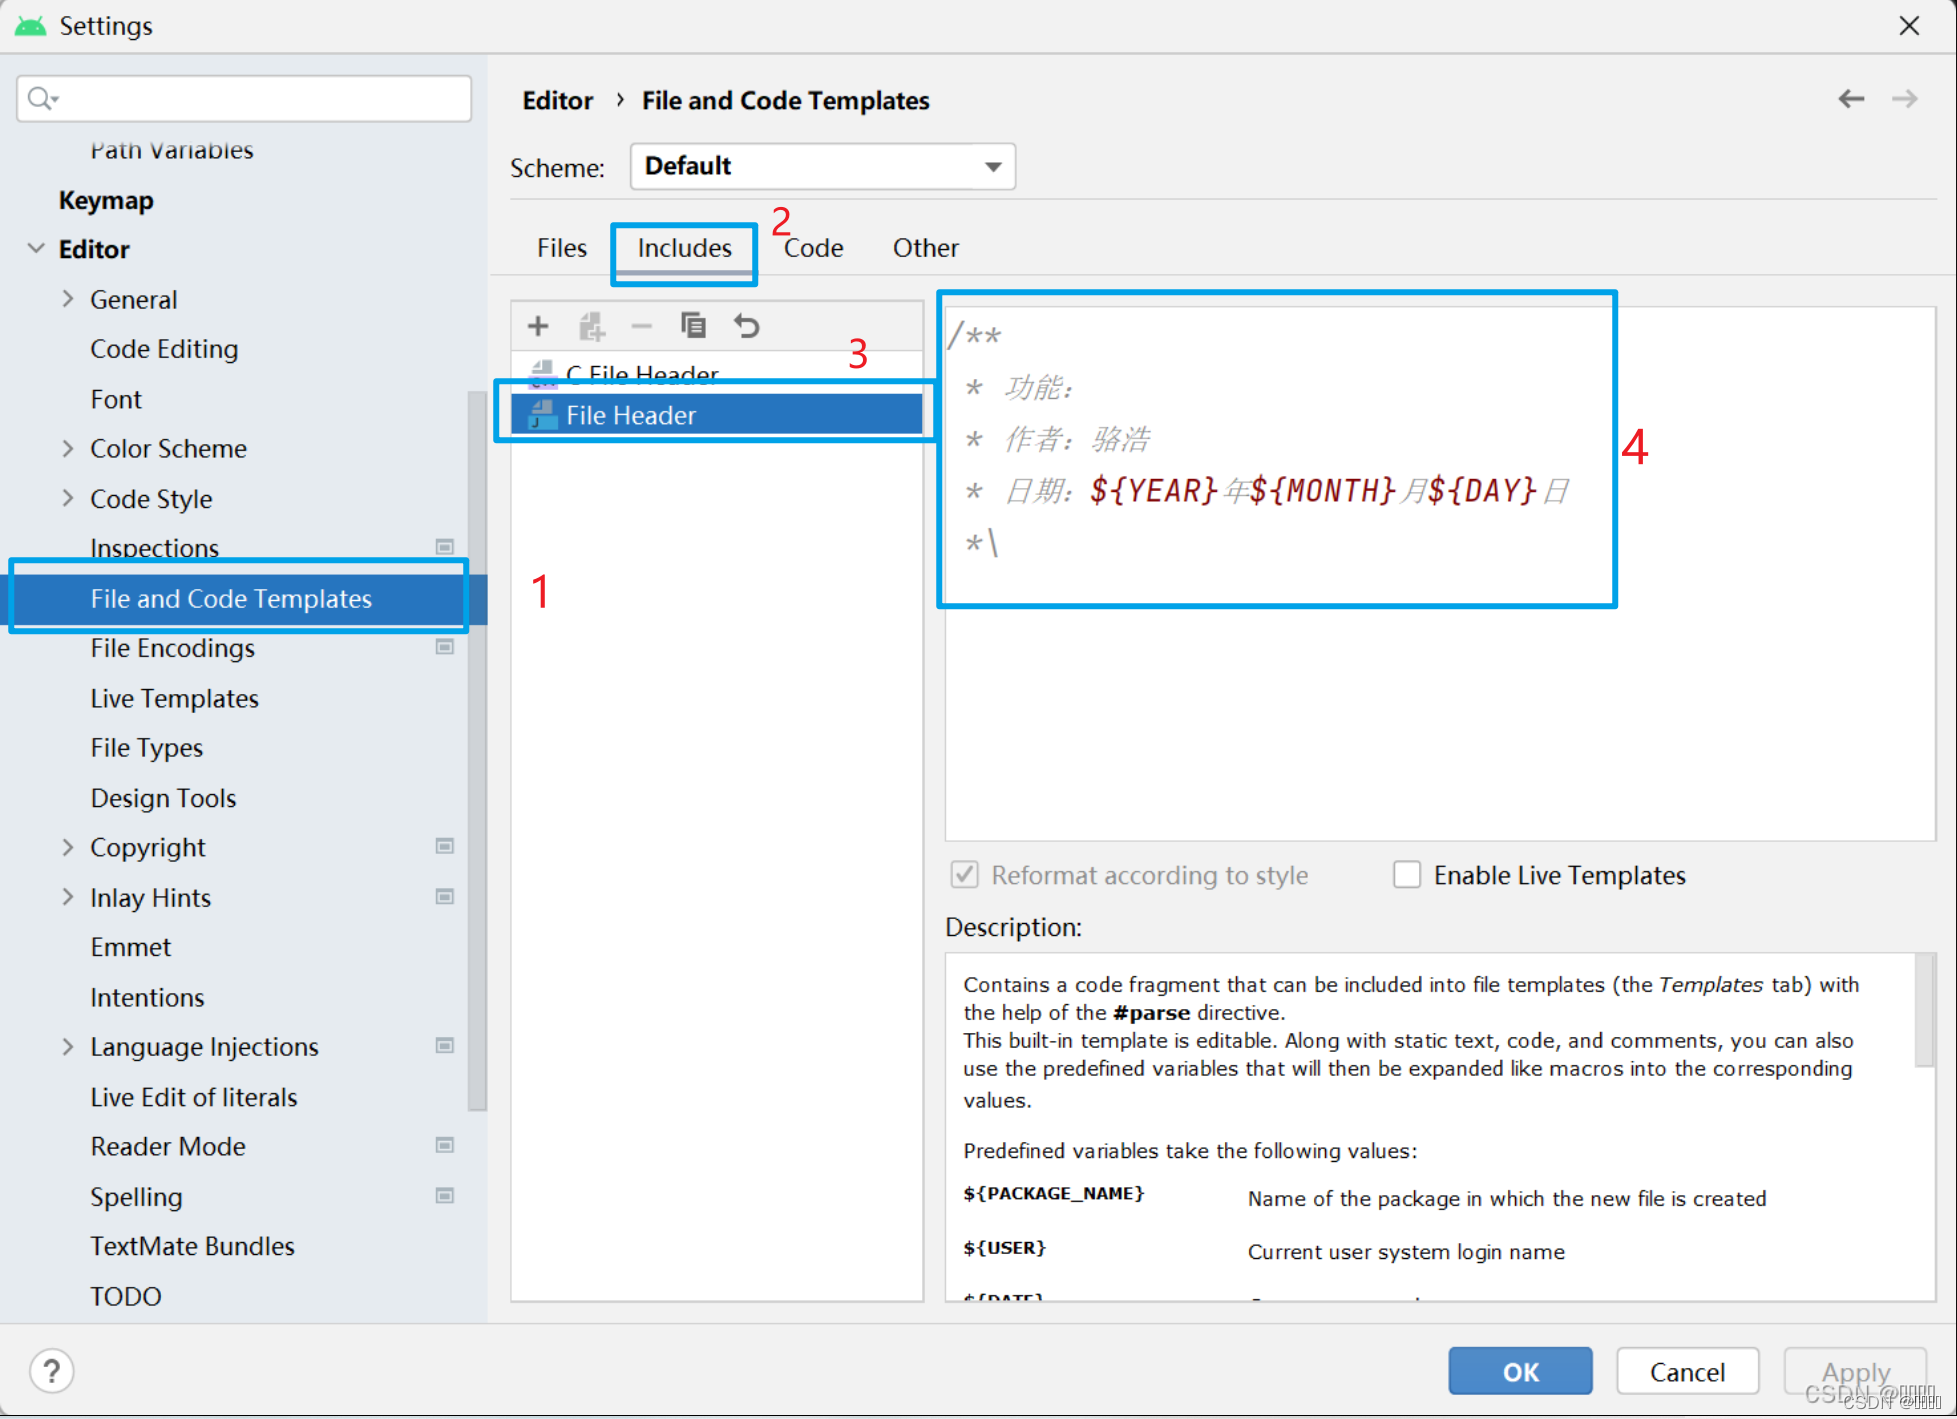Expand the Code Style node
1957x1419 pixels.
[x=68, y=498]
